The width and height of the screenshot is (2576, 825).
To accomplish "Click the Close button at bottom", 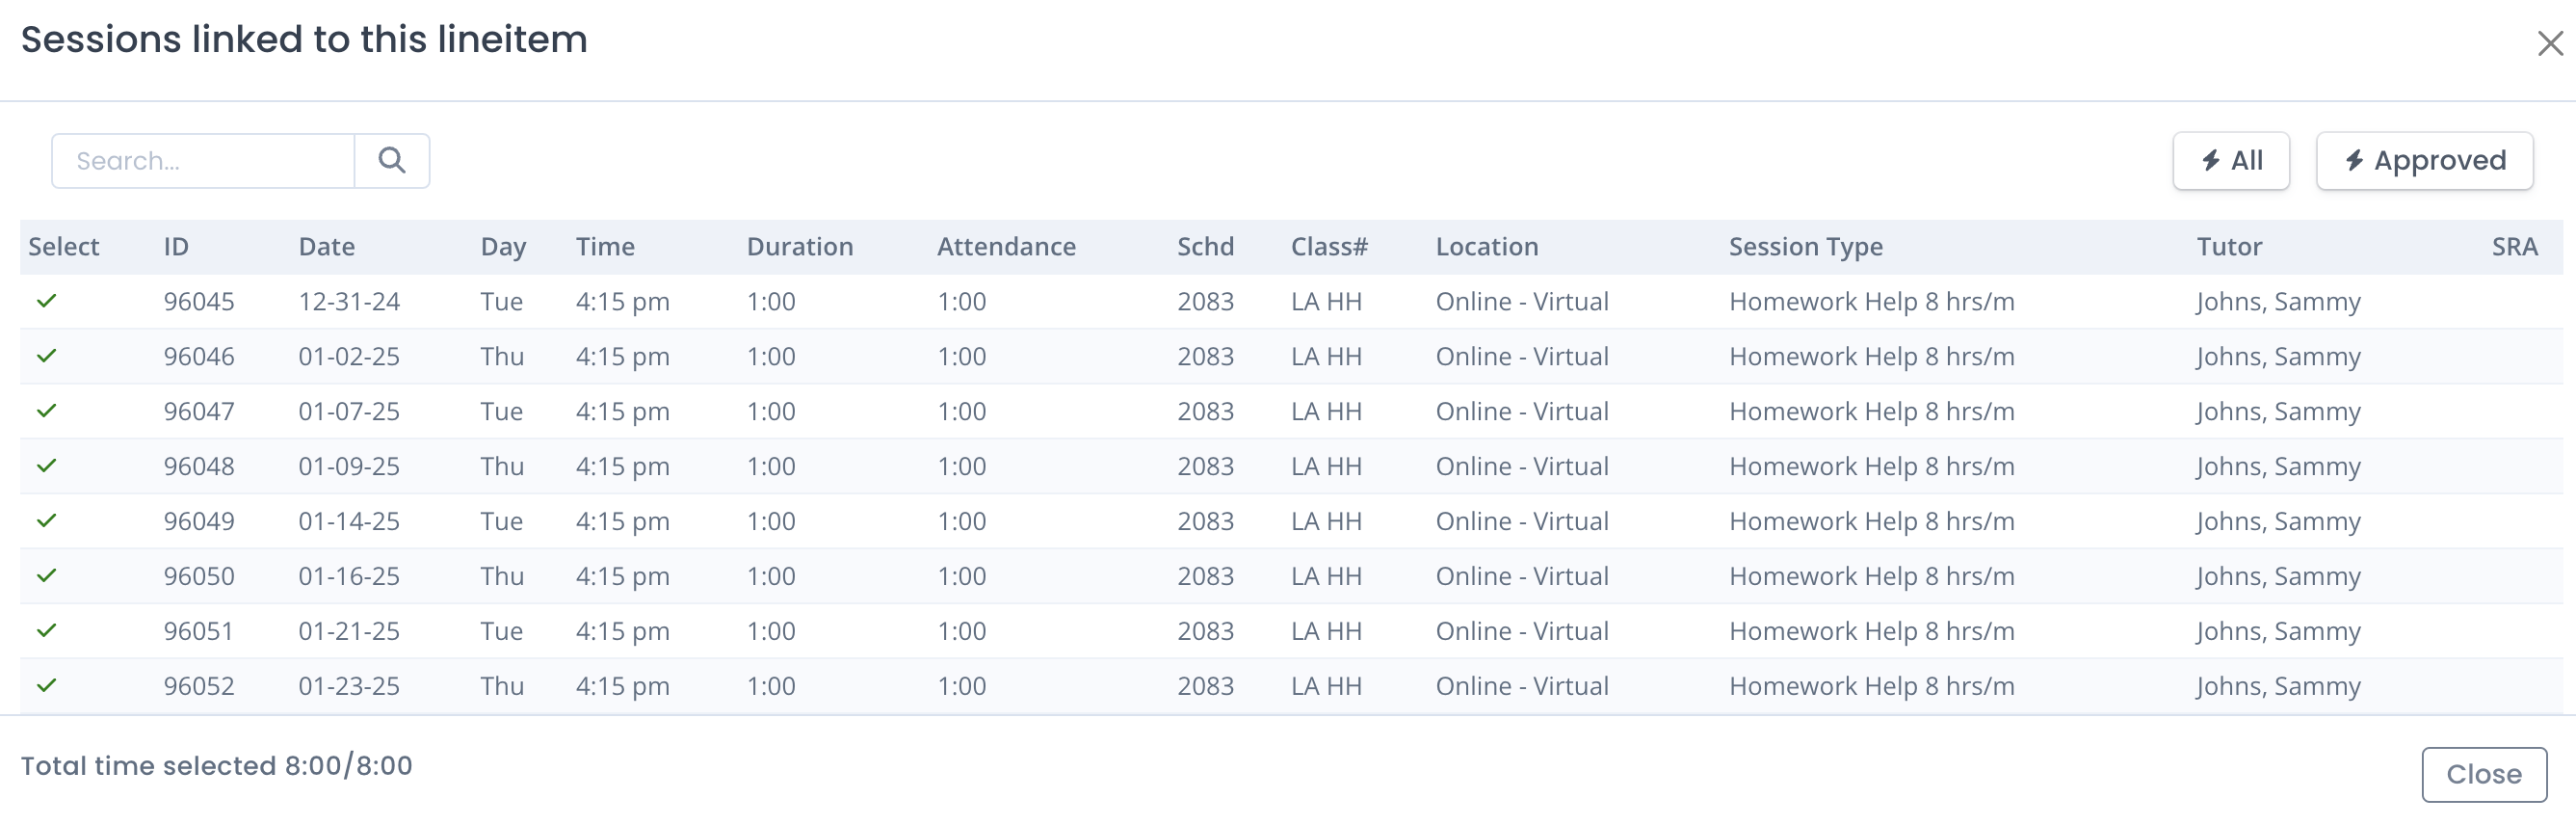I will tap(2483, 774).
